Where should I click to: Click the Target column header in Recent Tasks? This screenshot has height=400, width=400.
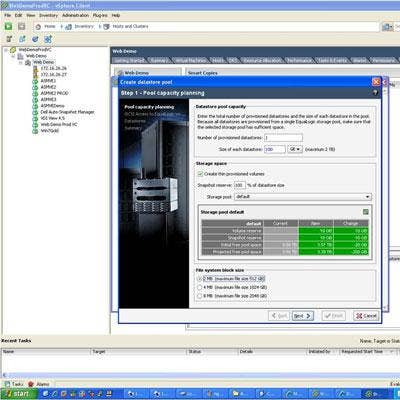pos(138,352)
